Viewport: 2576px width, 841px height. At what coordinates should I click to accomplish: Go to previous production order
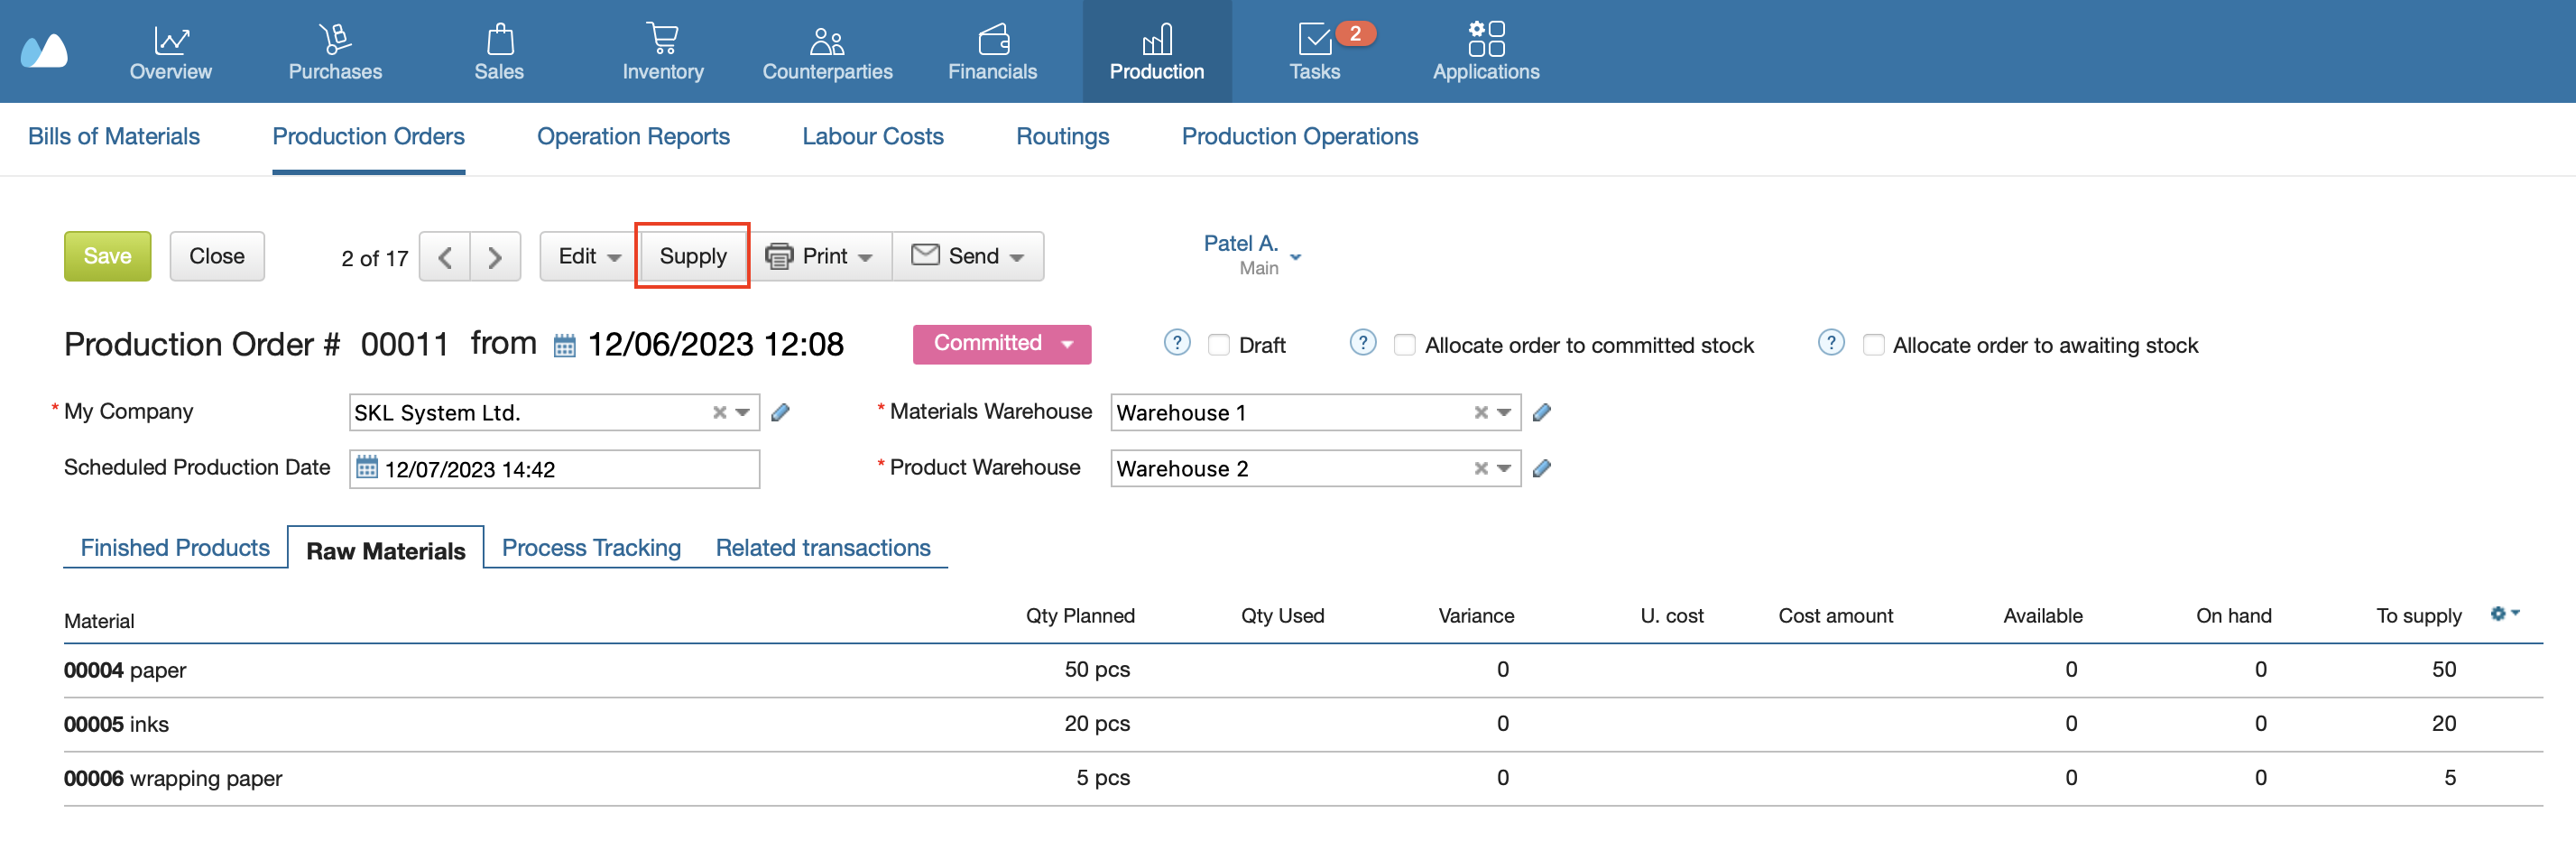tap(445, 257)
